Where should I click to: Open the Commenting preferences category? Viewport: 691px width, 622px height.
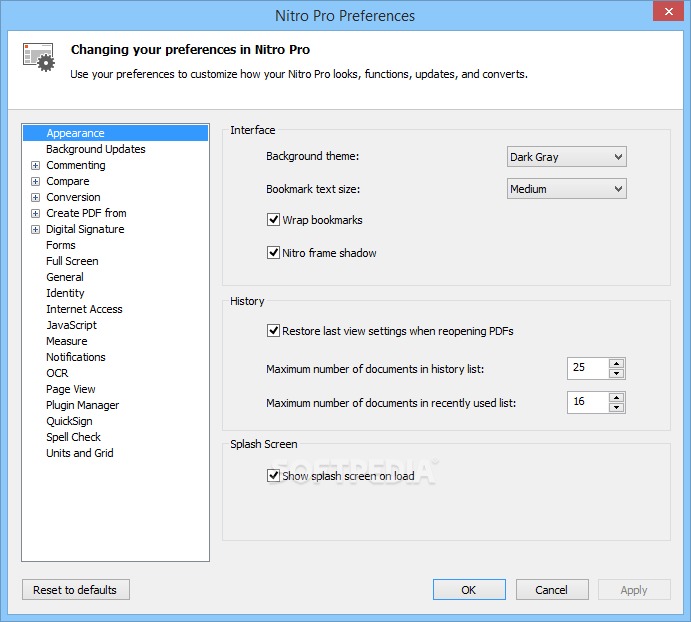point(76,165)
